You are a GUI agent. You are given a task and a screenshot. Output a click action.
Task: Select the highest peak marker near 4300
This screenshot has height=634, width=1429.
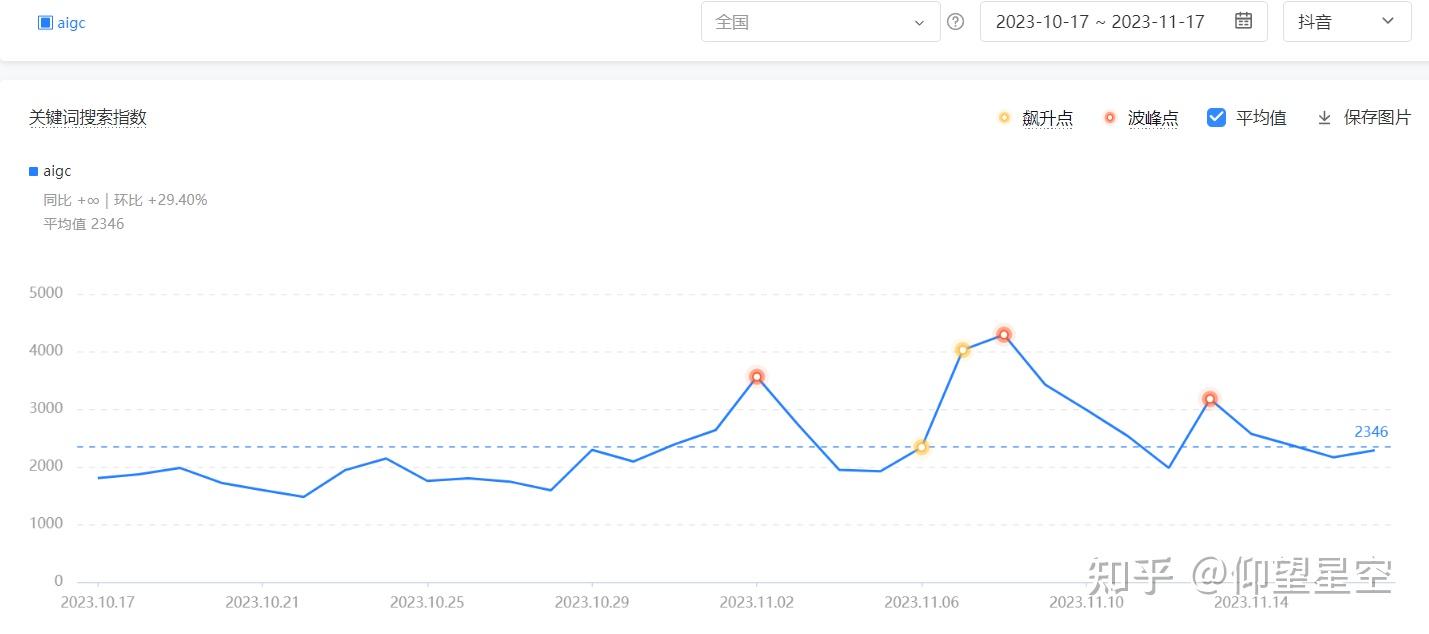click(1003, 335)
